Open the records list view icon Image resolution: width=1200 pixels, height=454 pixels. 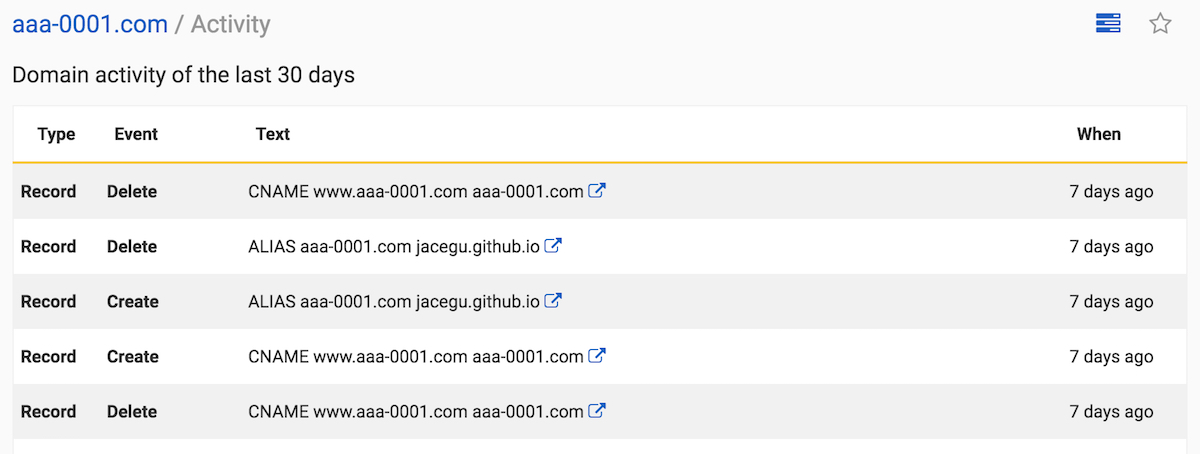(x=1108, y=23)
